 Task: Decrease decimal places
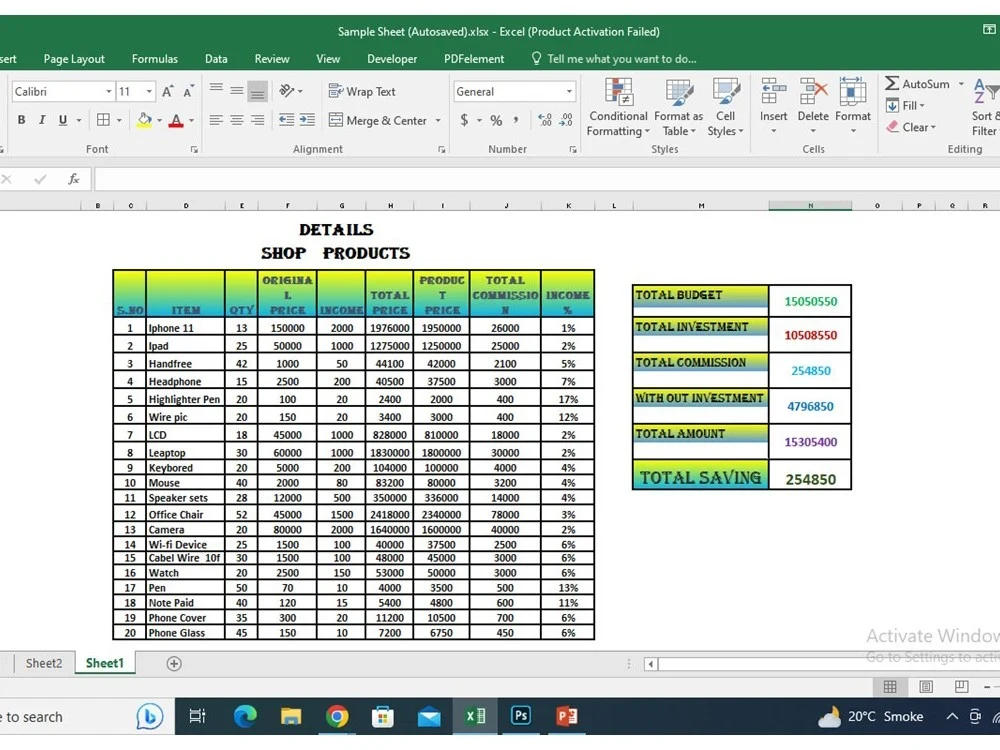[566, 120]
